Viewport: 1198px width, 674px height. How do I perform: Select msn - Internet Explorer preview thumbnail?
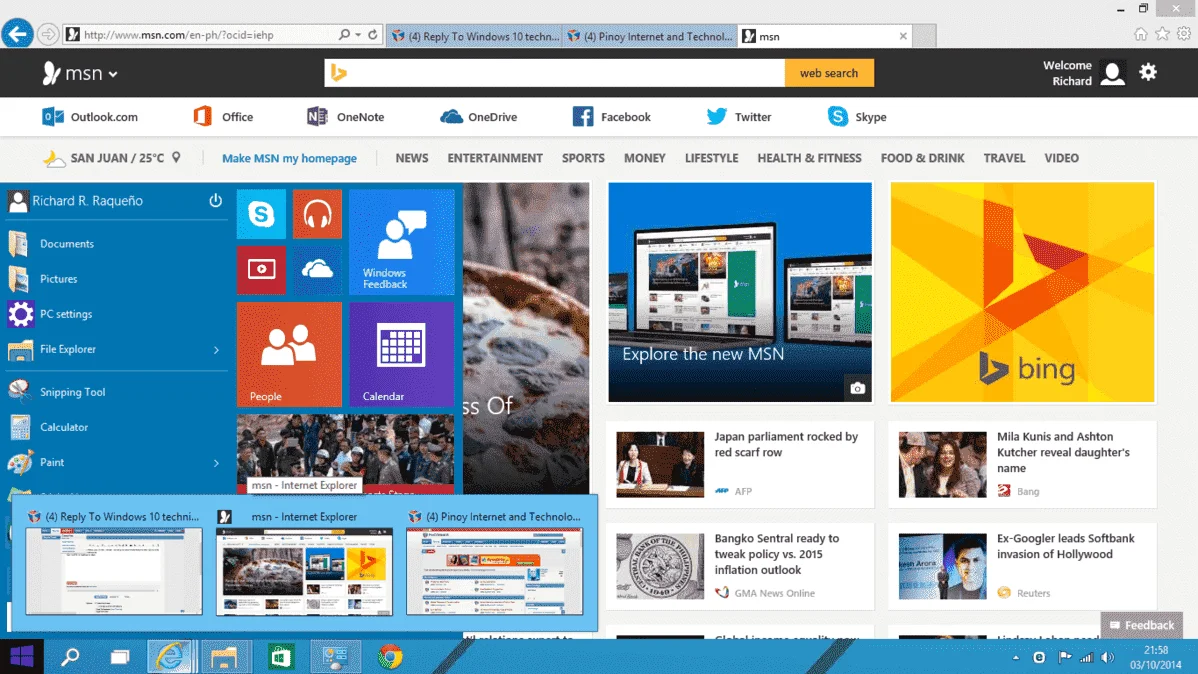(x=304, y=571)
